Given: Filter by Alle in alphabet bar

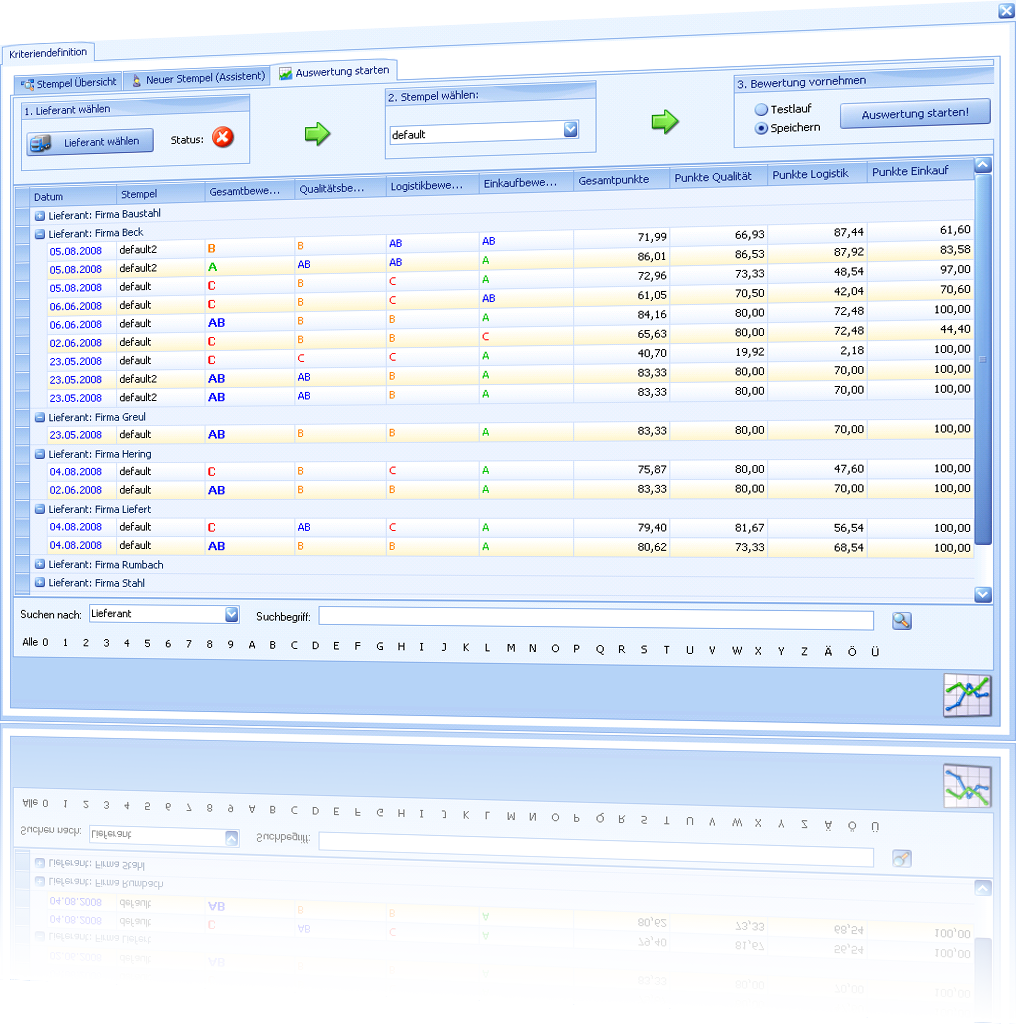Looking at the screenshot, I should pyautogui.click(x=30, y=642).
